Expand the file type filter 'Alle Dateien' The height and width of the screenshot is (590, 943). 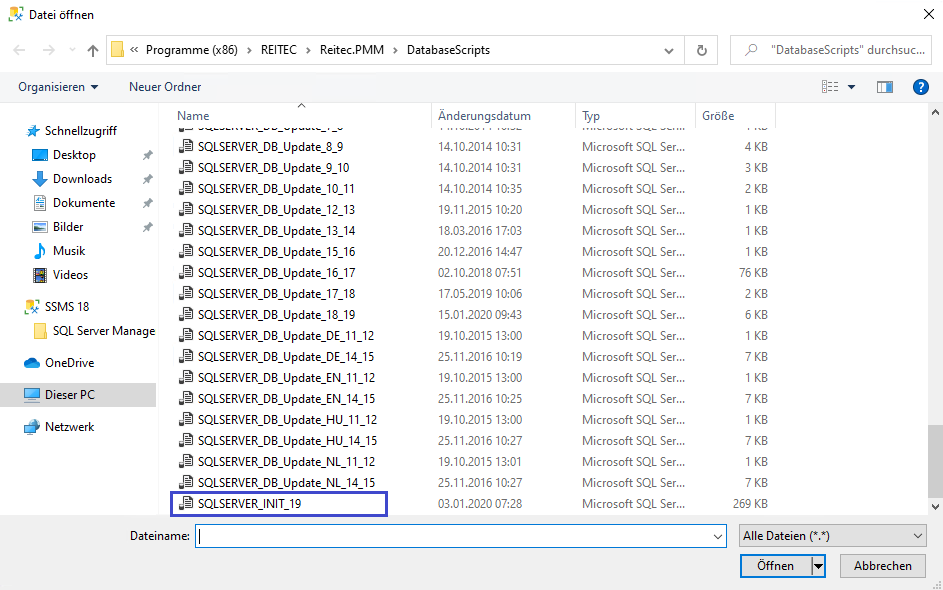tap(832, 537)
